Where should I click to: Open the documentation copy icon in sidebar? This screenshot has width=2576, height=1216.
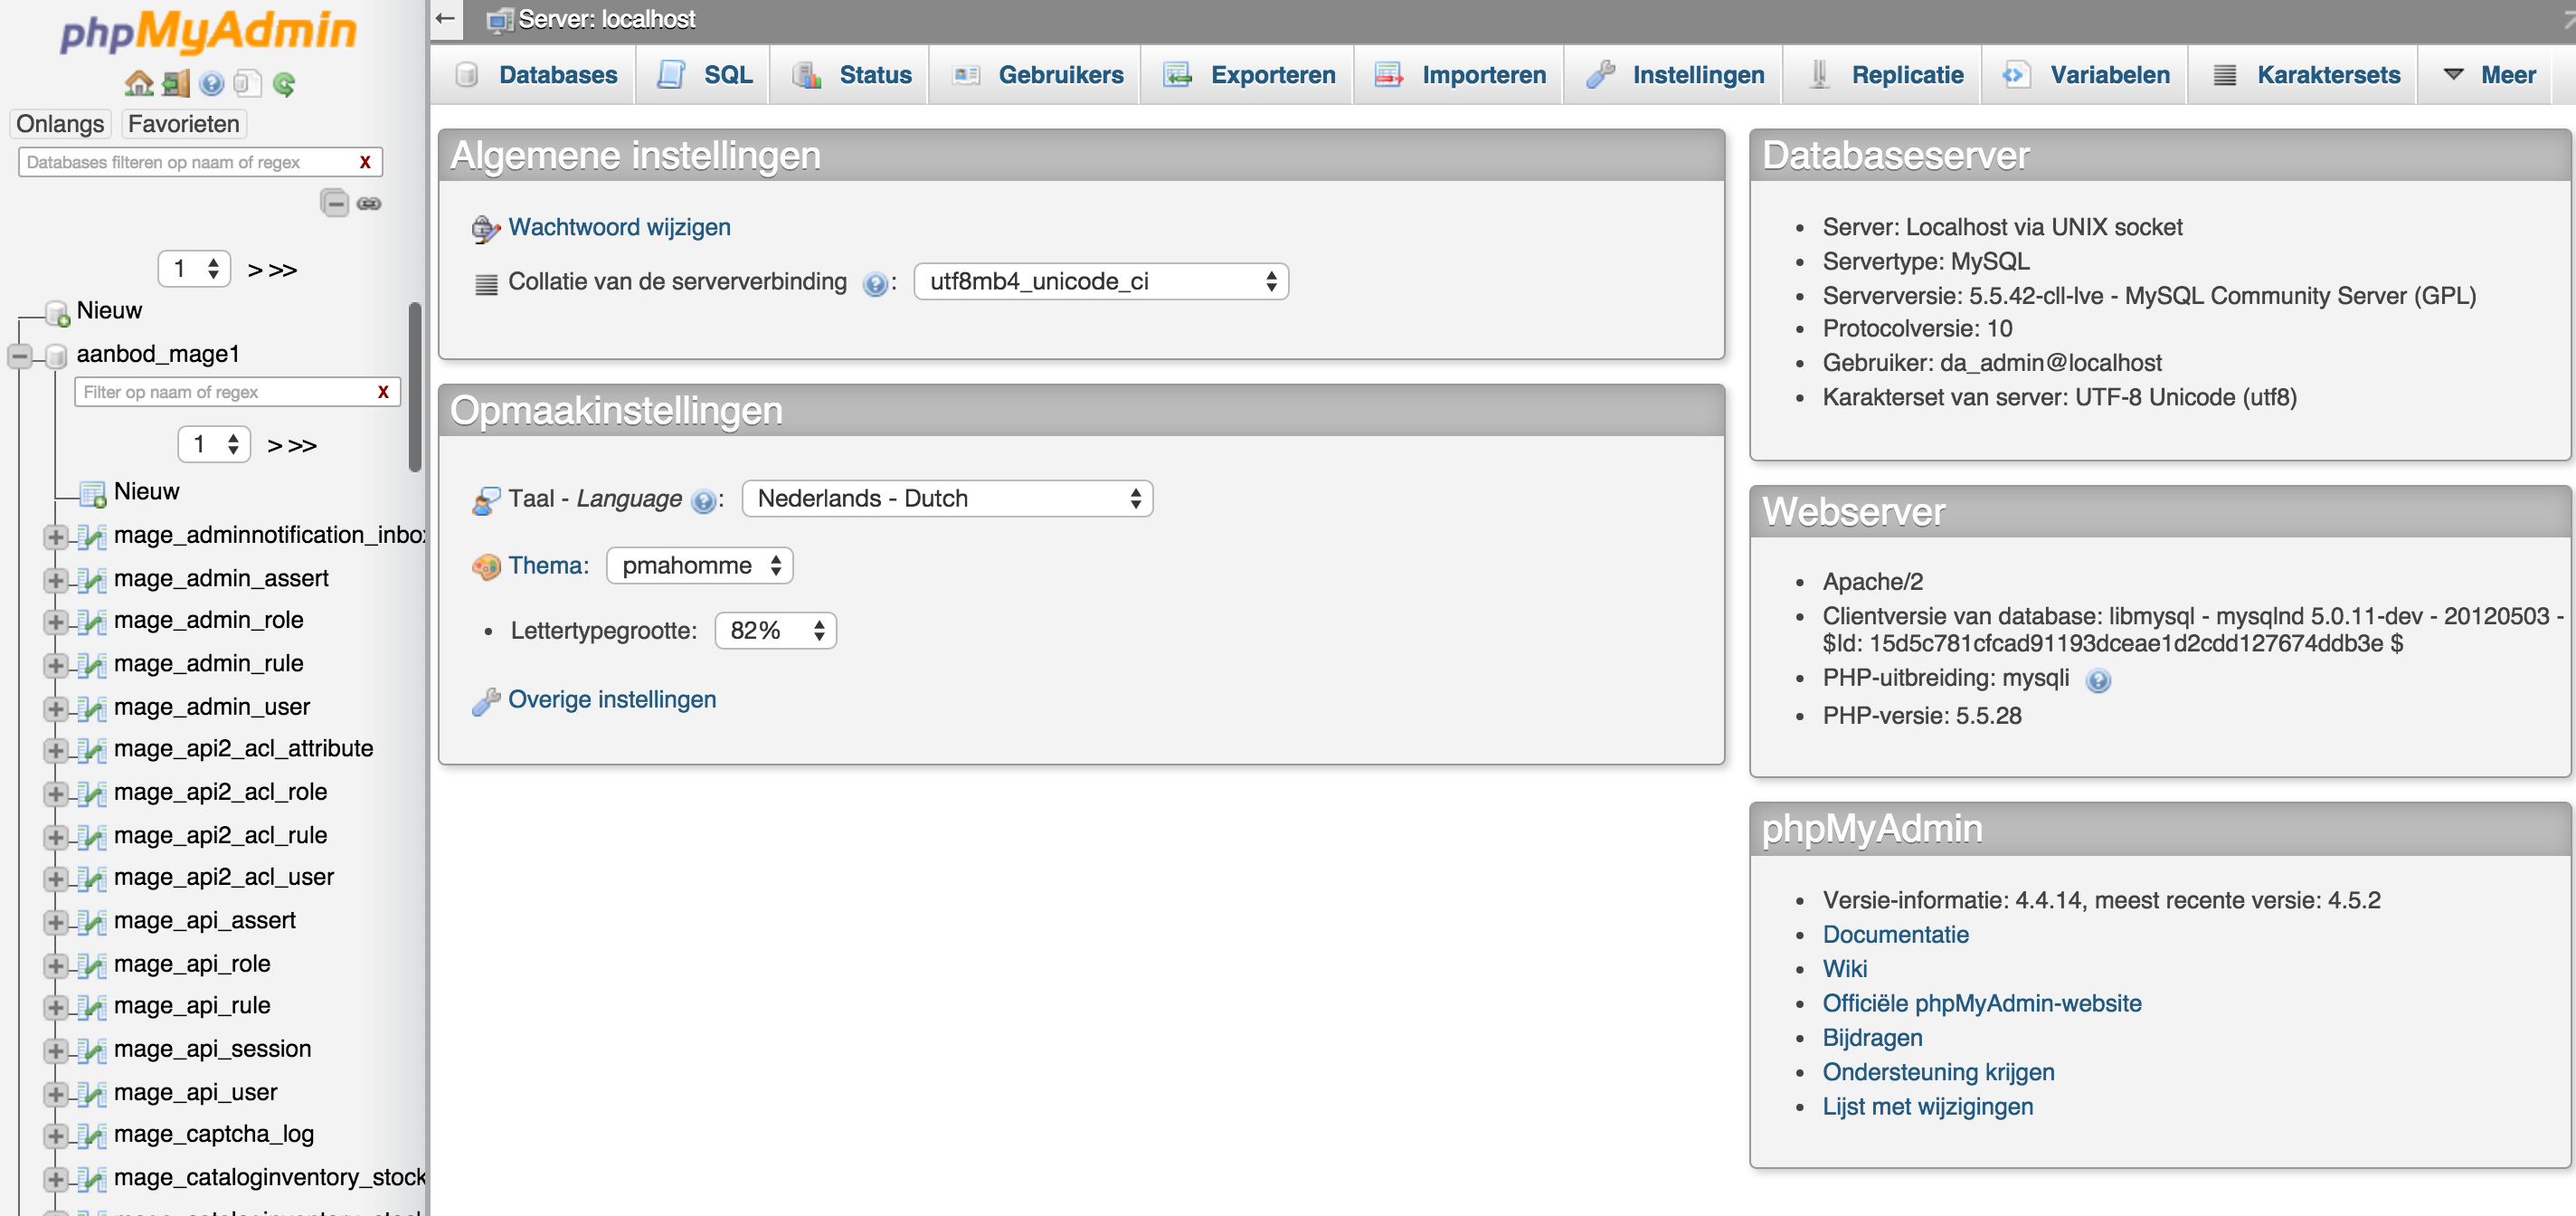pos(246,84)
